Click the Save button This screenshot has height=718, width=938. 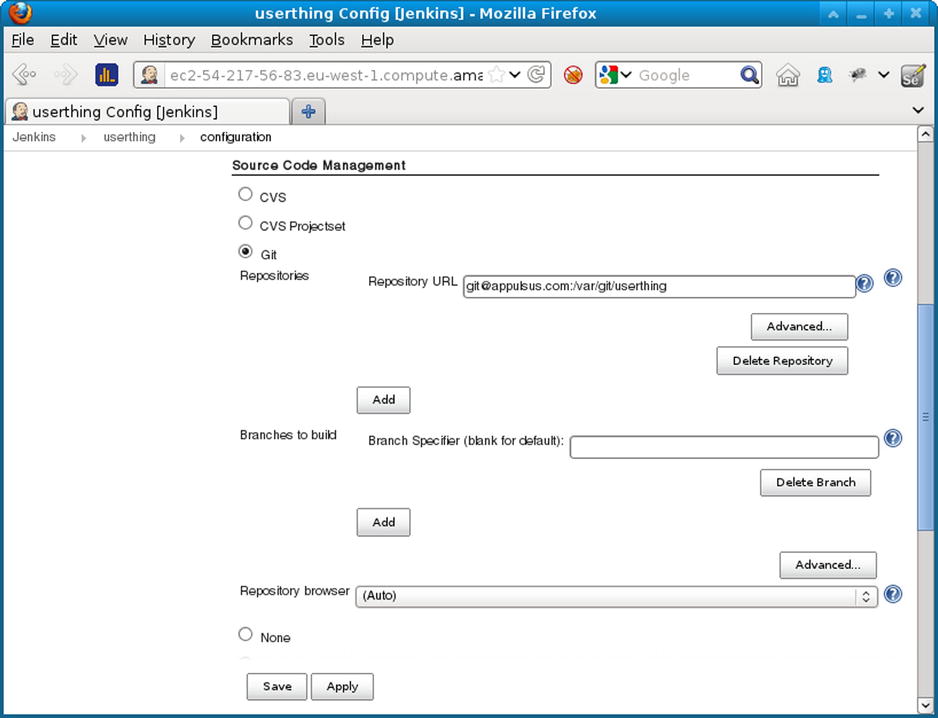click(277, 686)
